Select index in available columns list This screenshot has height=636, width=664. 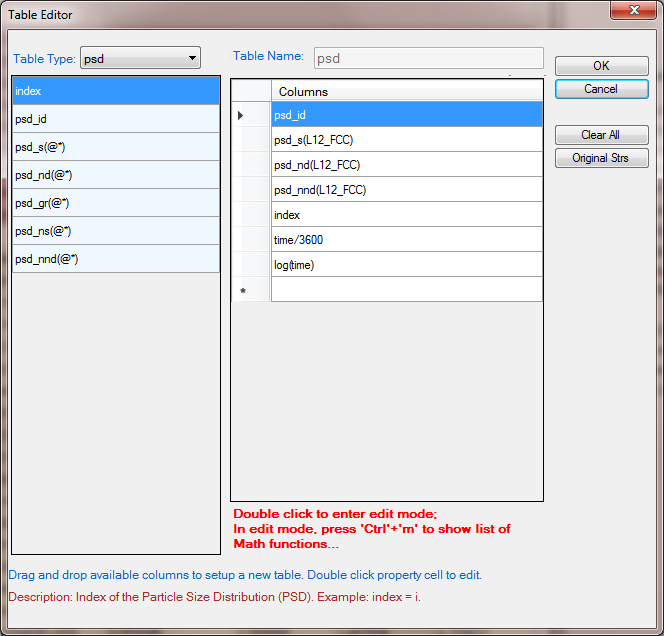click(116, 91)
